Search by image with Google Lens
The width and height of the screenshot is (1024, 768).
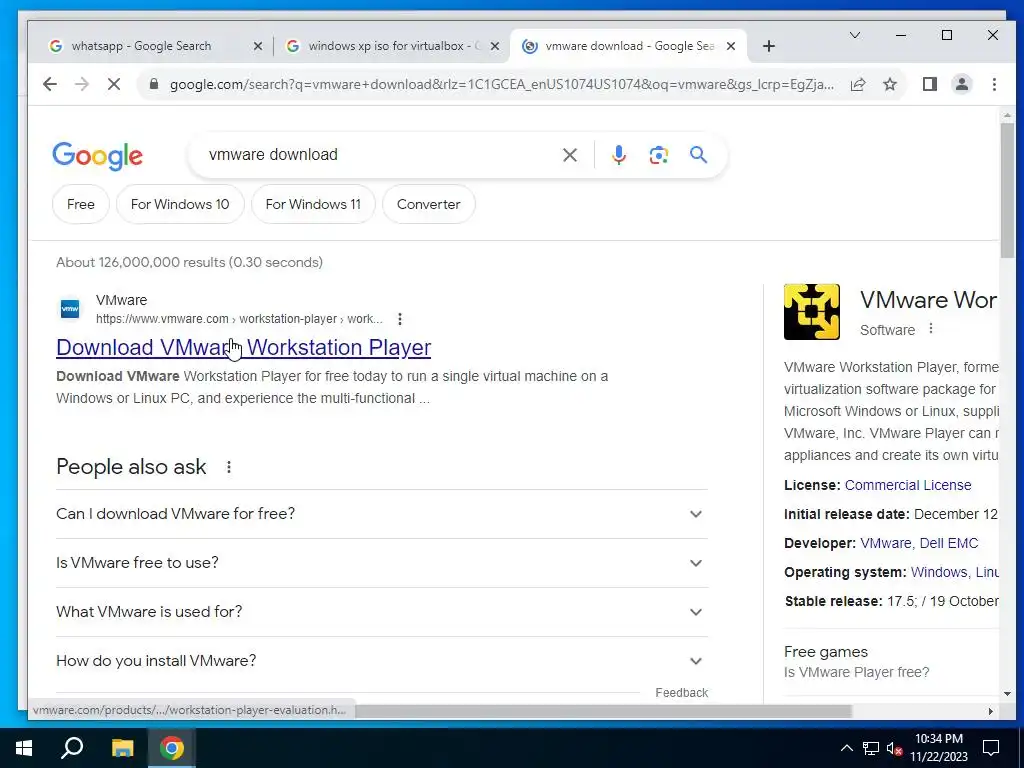pyautogui.click(x=658, y=155)
